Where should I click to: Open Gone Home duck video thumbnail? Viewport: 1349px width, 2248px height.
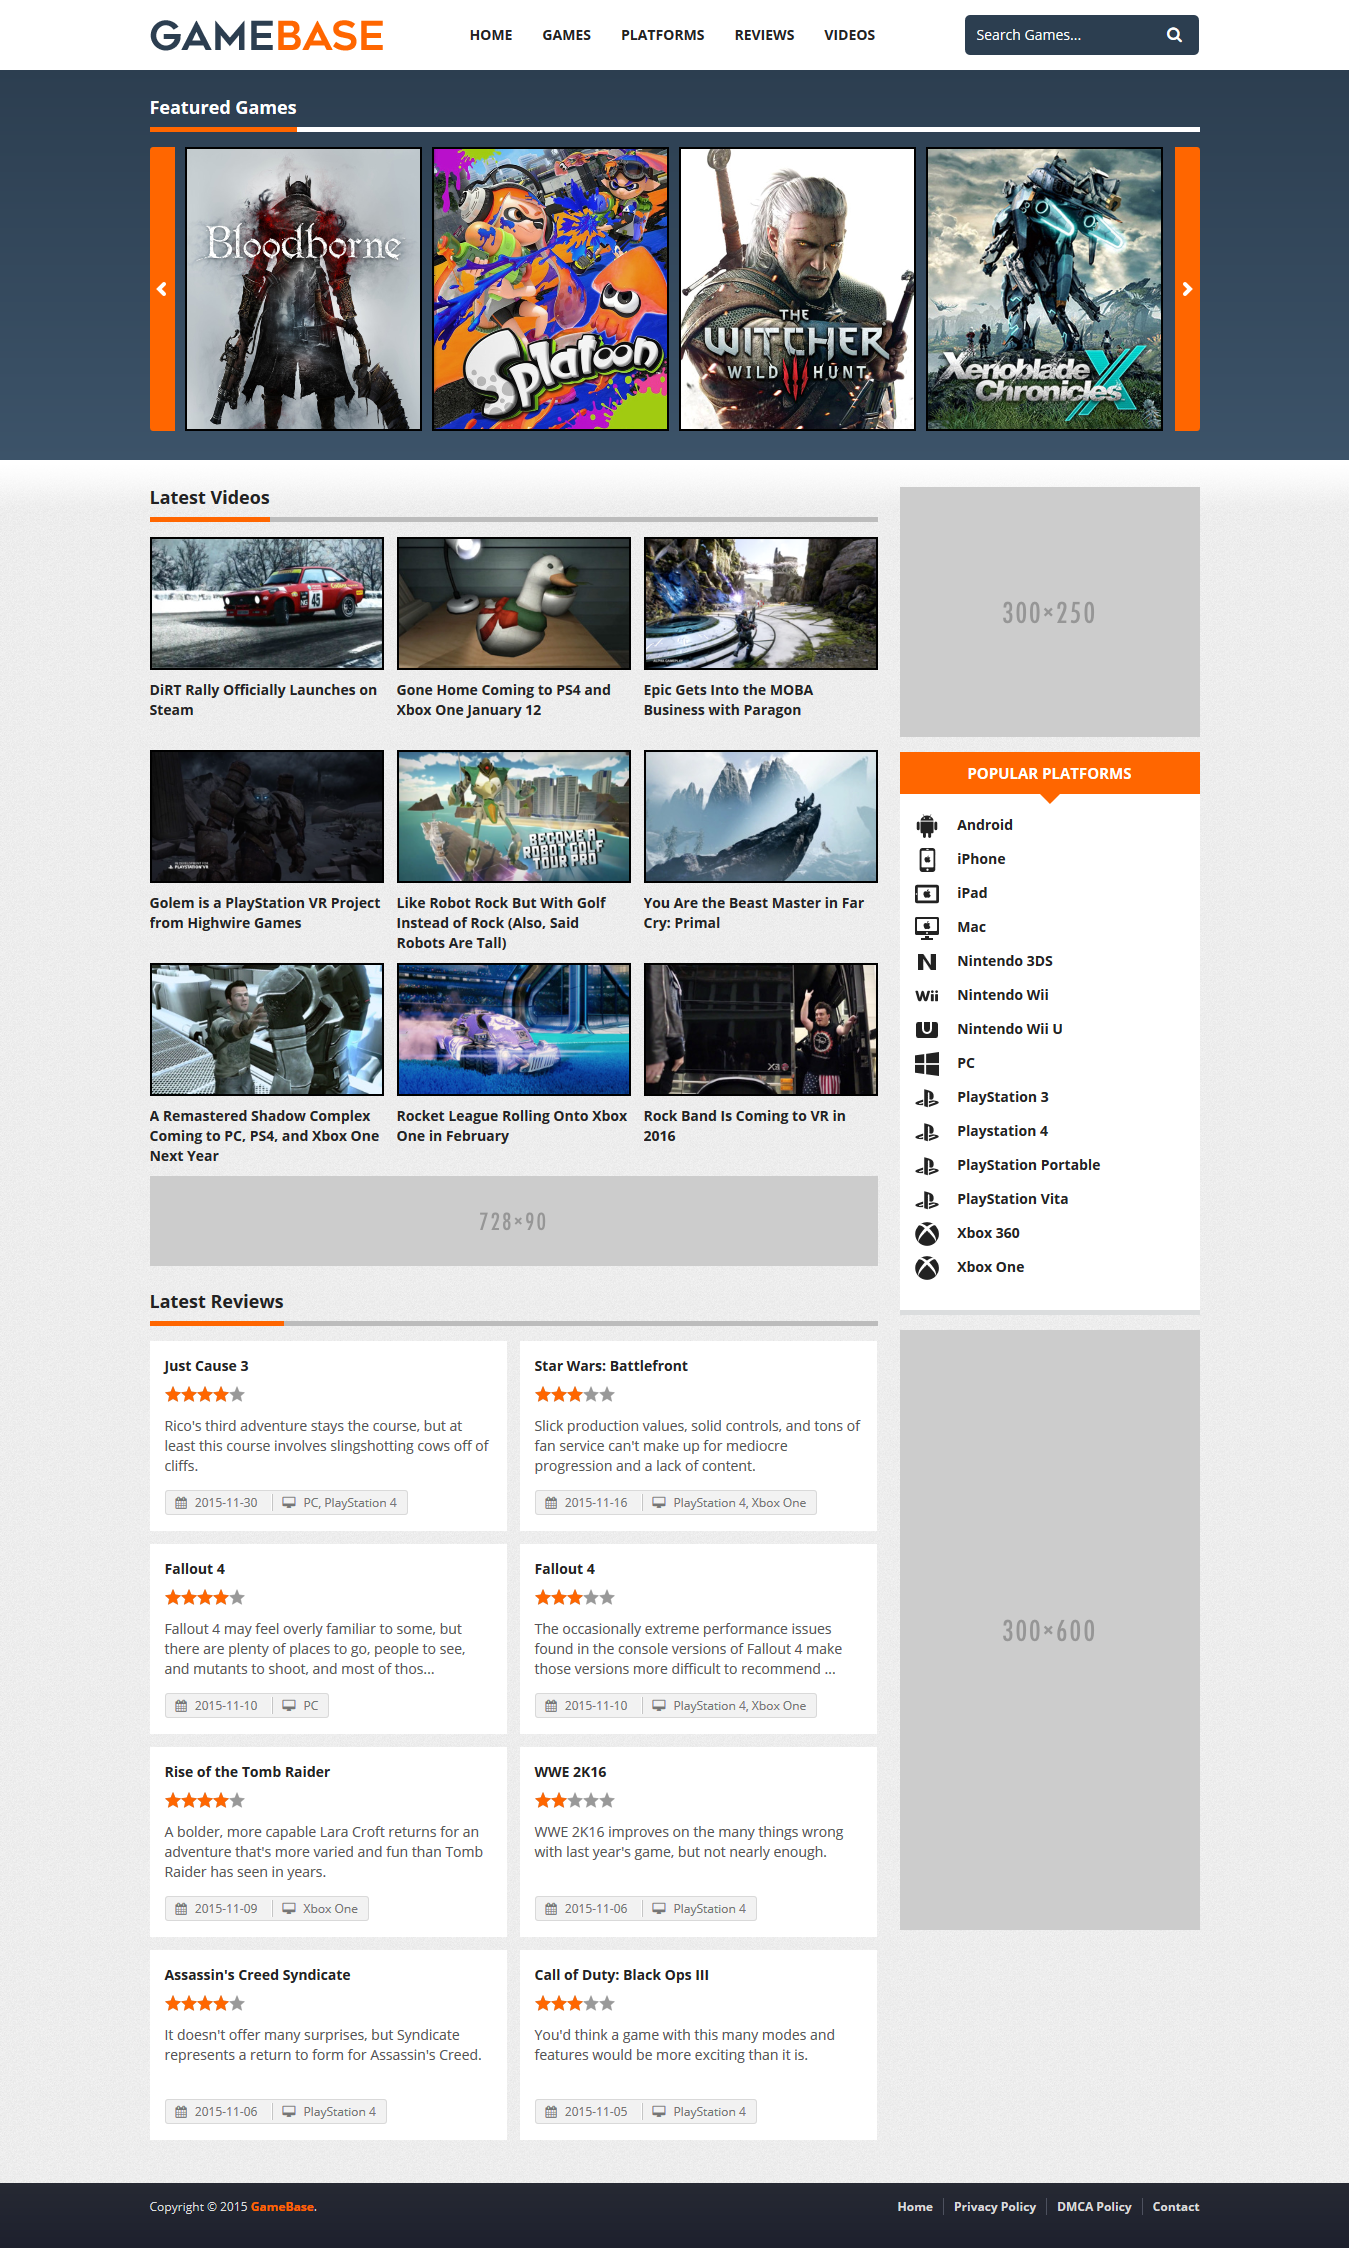[514, 603]
